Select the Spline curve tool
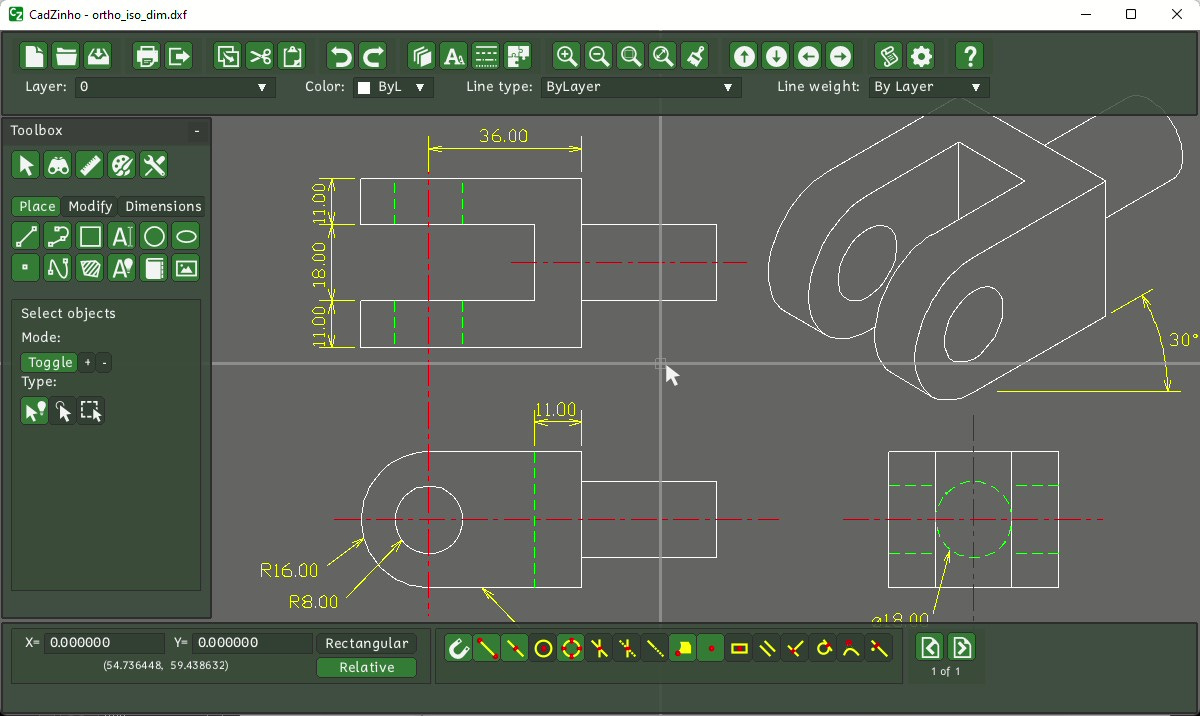The image size is (1200, 716). [58, 268]
